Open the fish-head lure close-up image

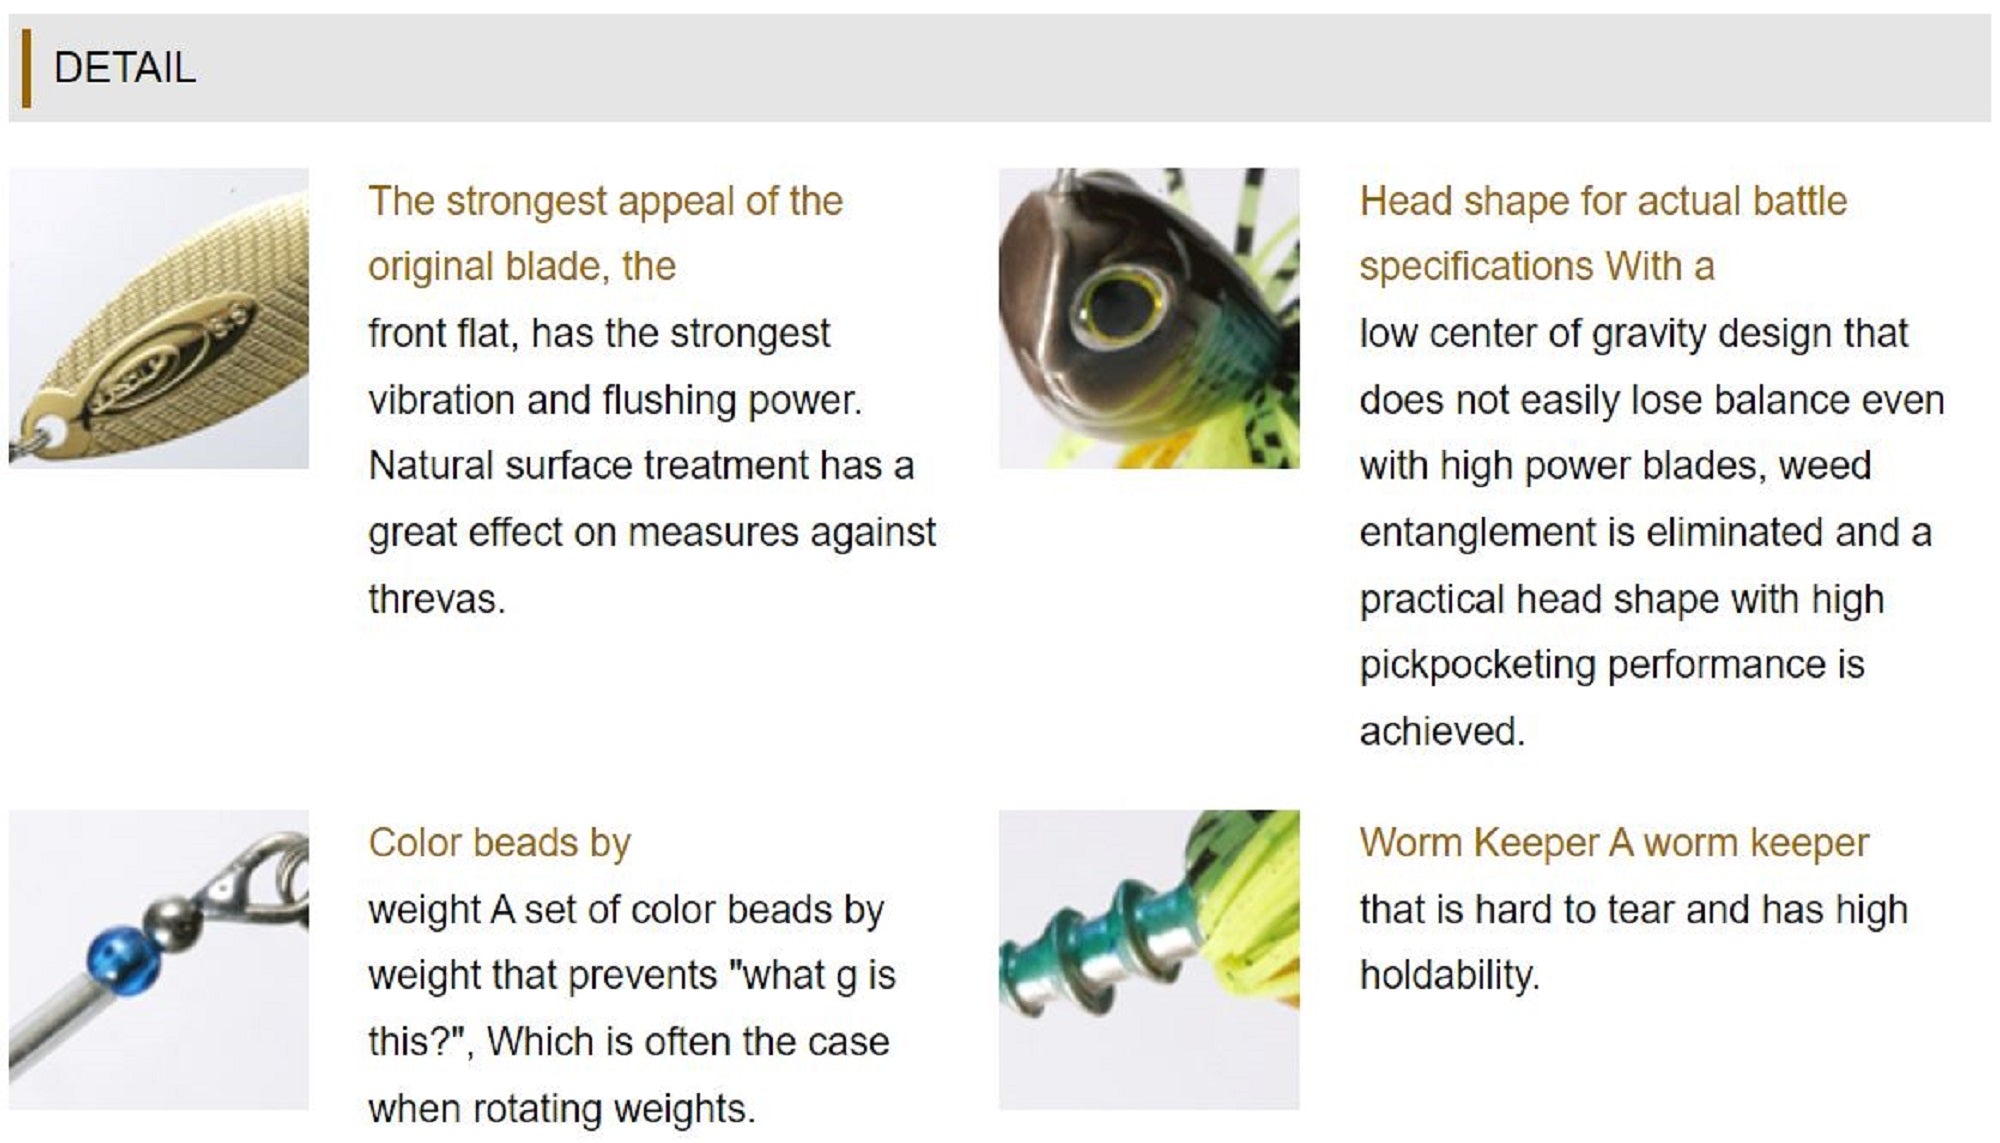pos(1148,317)
